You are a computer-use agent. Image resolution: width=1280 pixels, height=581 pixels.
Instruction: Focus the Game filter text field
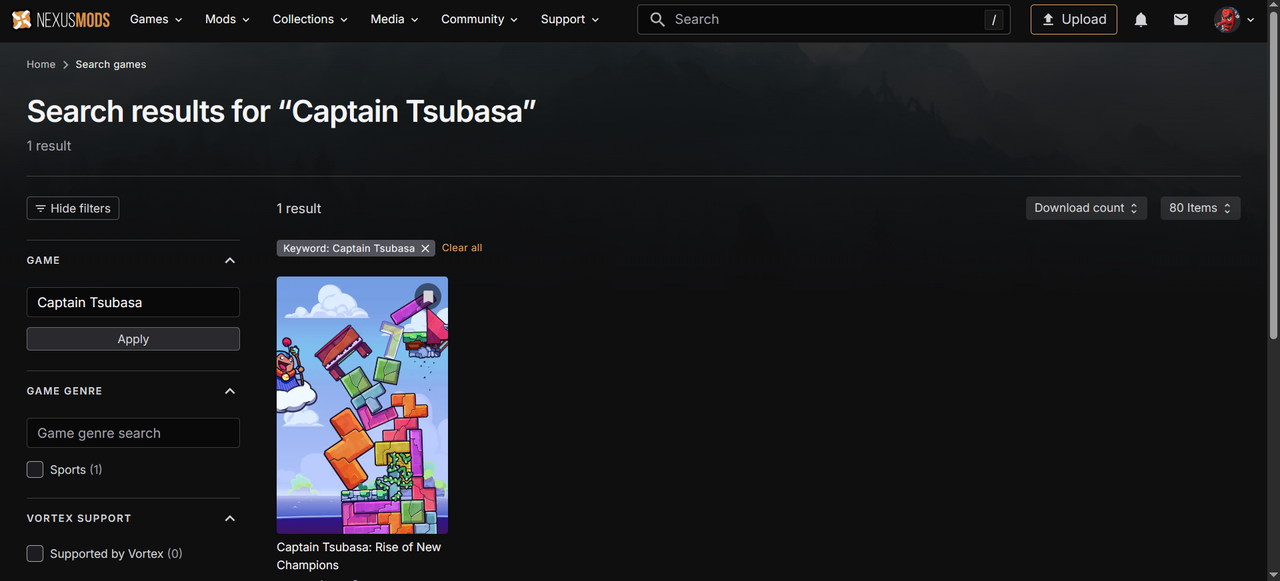pos(133,302)
